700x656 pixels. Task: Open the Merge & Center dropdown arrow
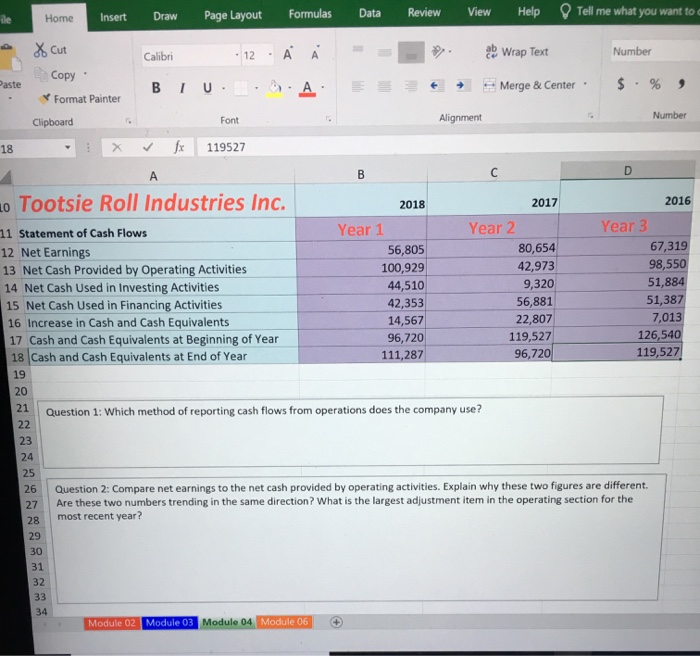point(585,84)
